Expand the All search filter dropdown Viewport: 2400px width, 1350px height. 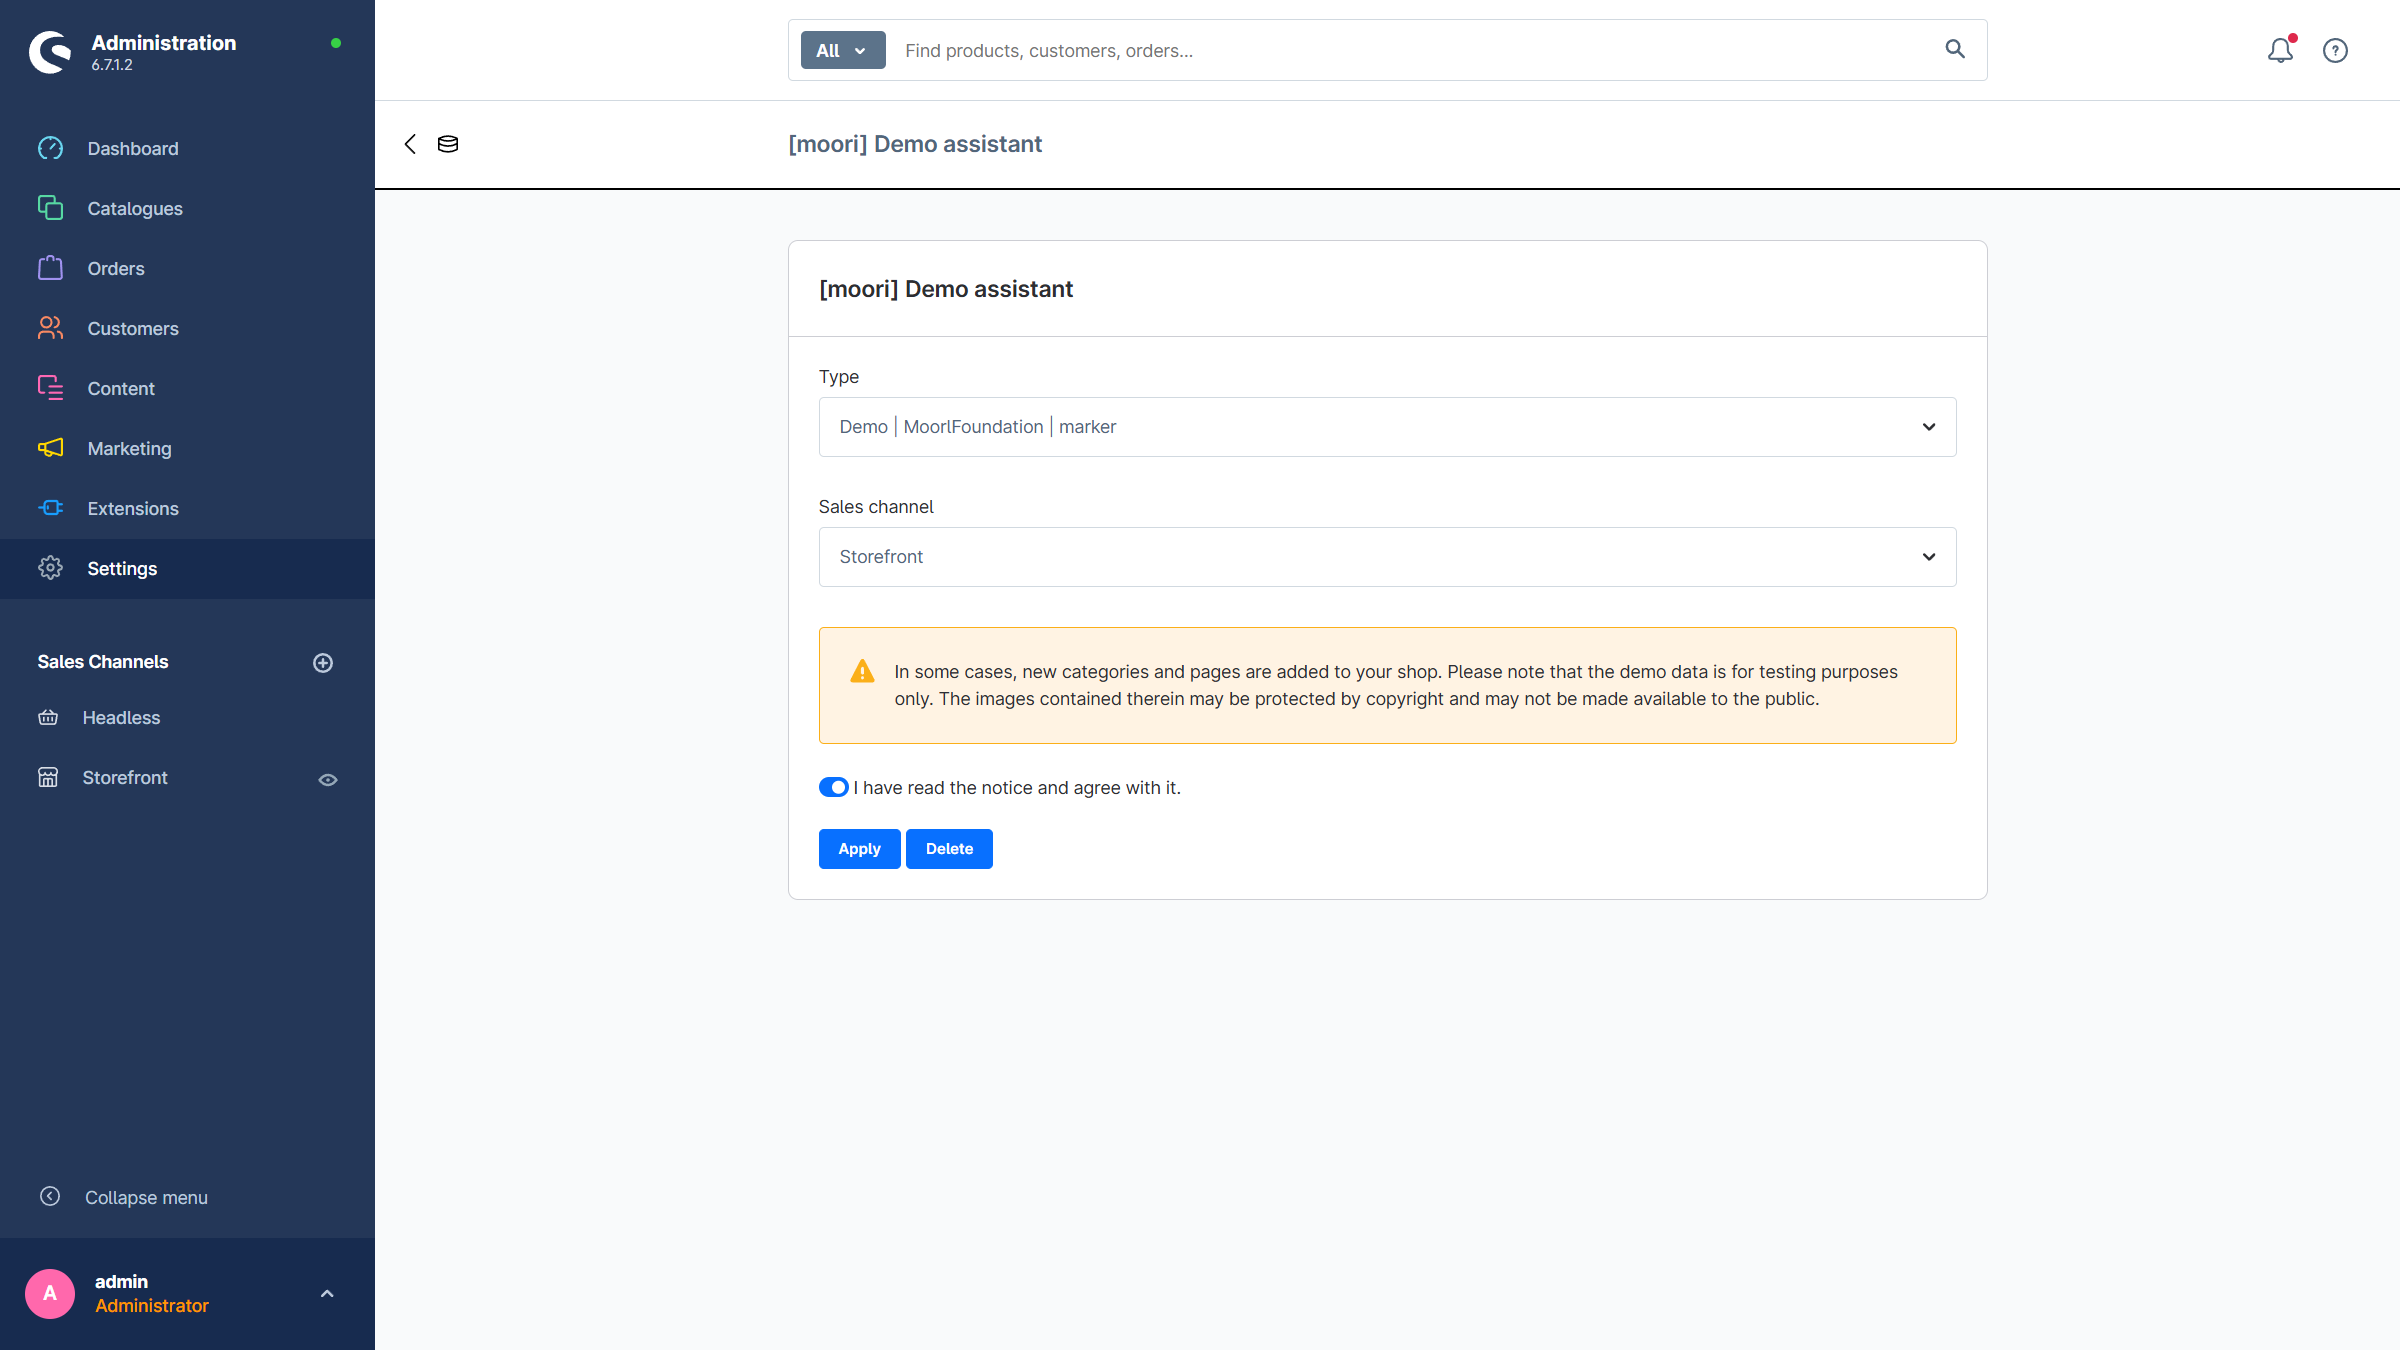pyautogui.click(x=843, y=50)
